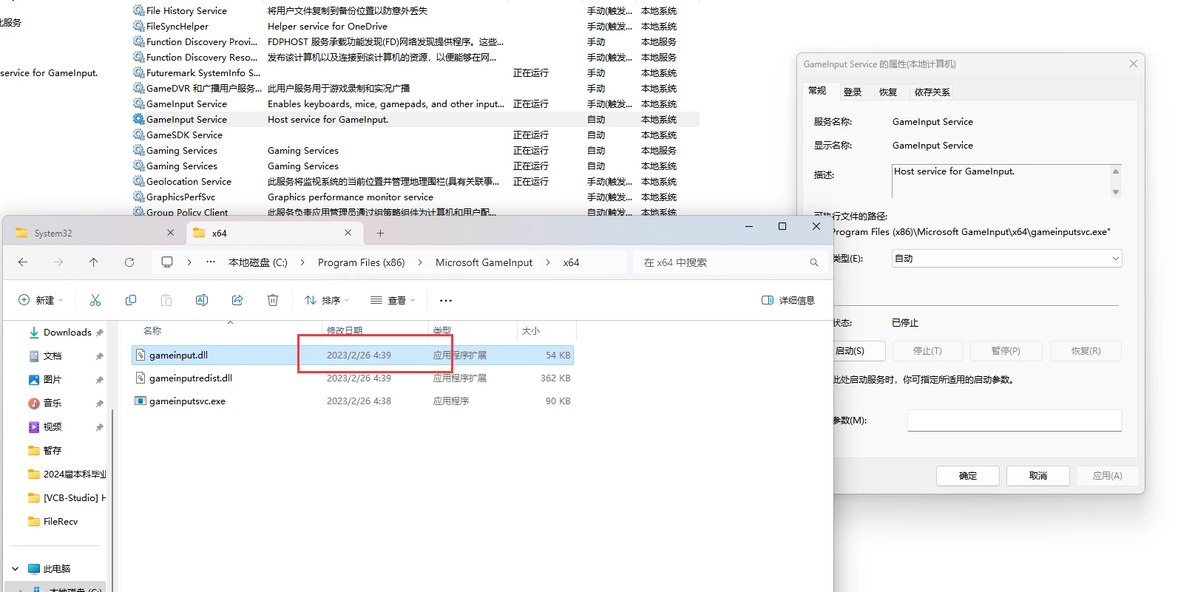Viewport: 1192px width, 592px height.
Task: Open Downloads in the navigation sidebar
Action: [66, 332]
